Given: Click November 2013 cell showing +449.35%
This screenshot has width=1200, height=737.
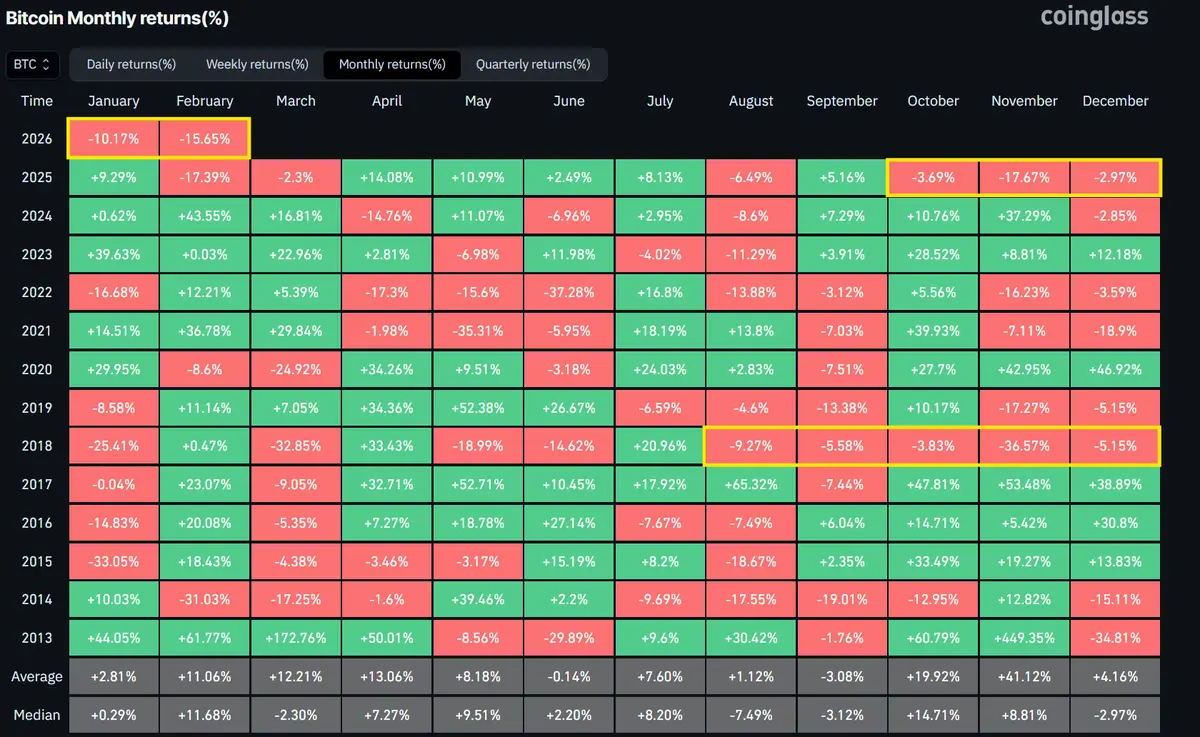Looking at the screenshot, I should 1024,637.
